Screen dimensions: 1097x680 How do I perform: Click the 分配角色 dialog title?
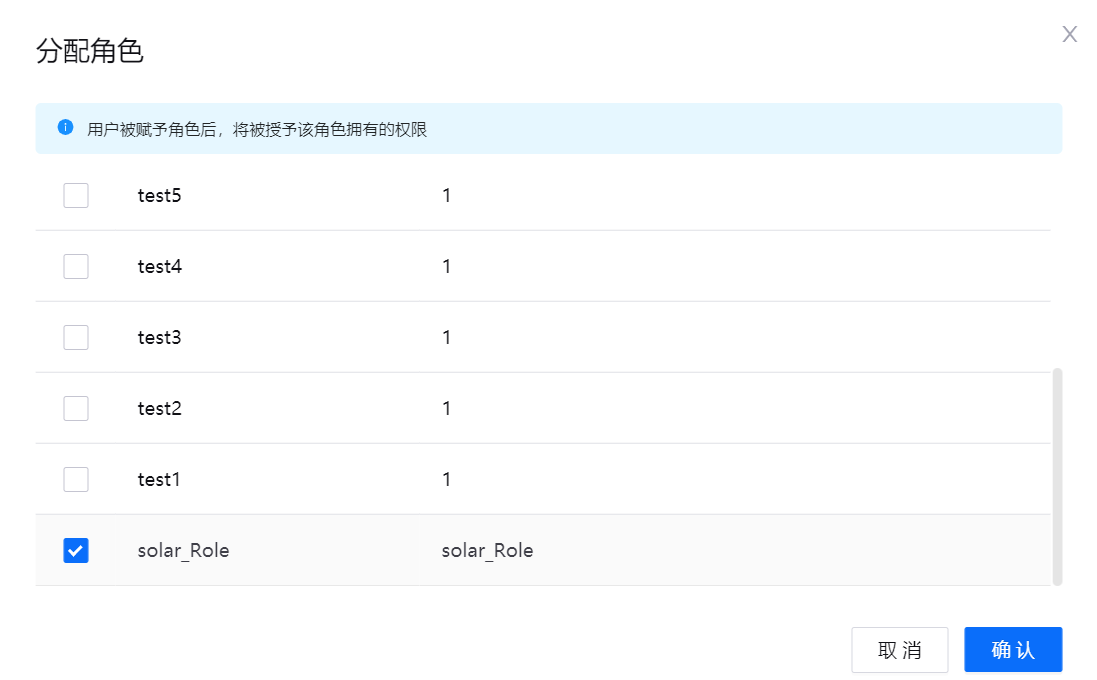pos(90,52)
